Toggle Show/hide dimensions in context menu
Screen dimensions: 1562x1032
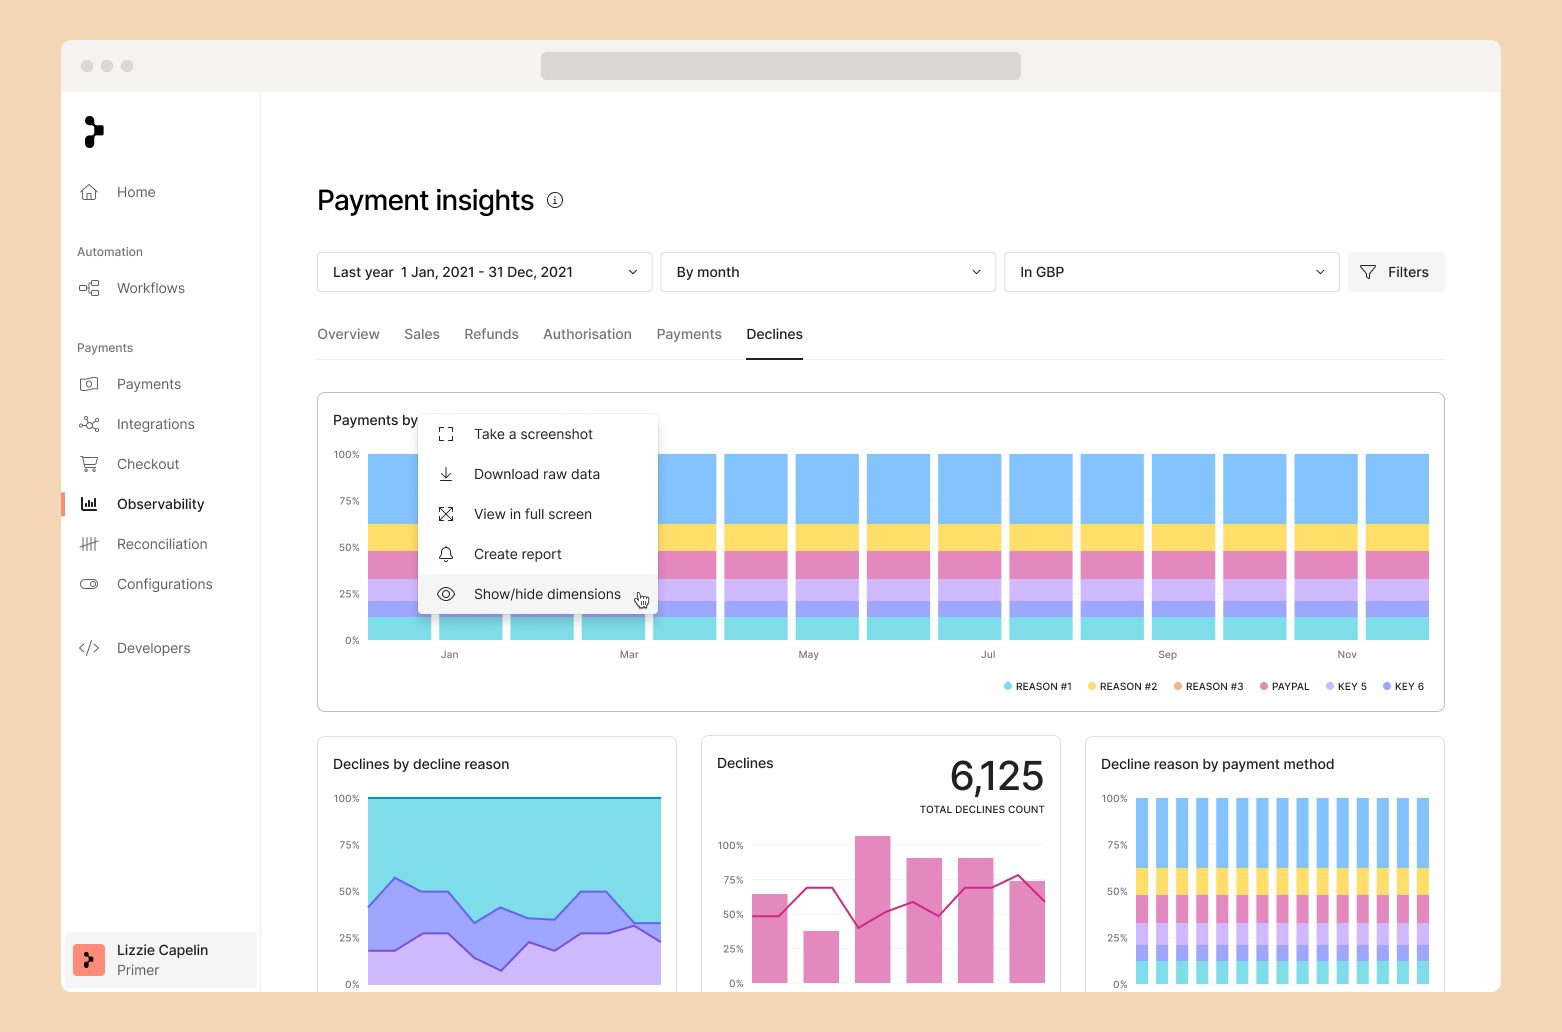pyautogui.click(x=546, y=594)
